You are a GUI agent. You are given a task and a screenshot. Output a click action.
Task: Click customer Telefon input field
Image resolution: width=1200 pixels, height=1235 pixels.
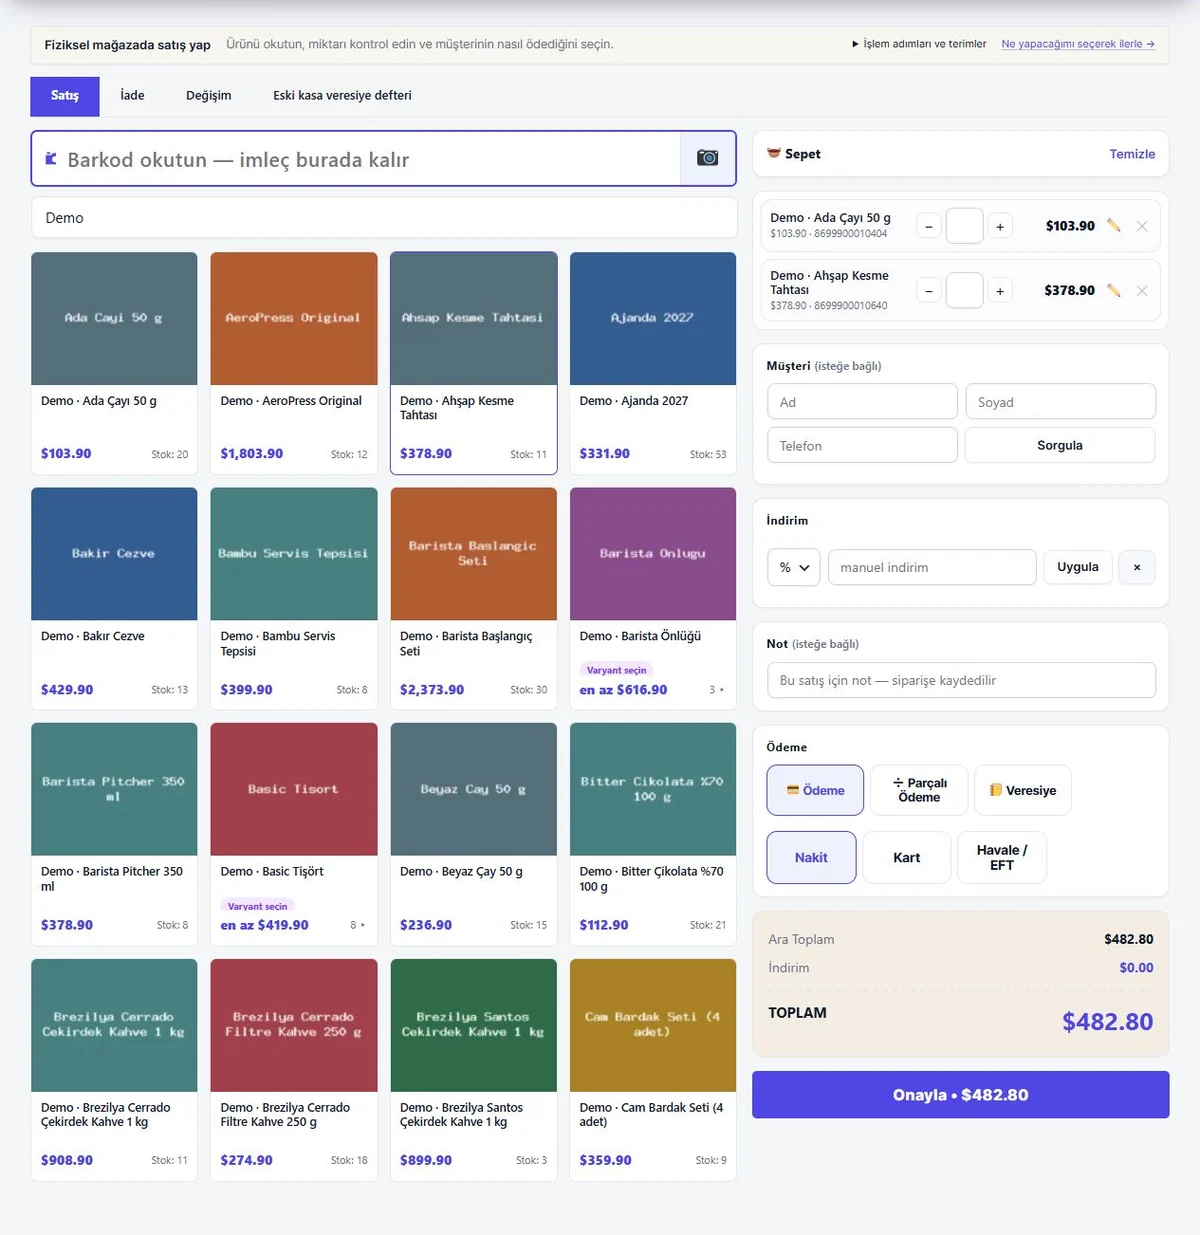(x=862, y=446)
